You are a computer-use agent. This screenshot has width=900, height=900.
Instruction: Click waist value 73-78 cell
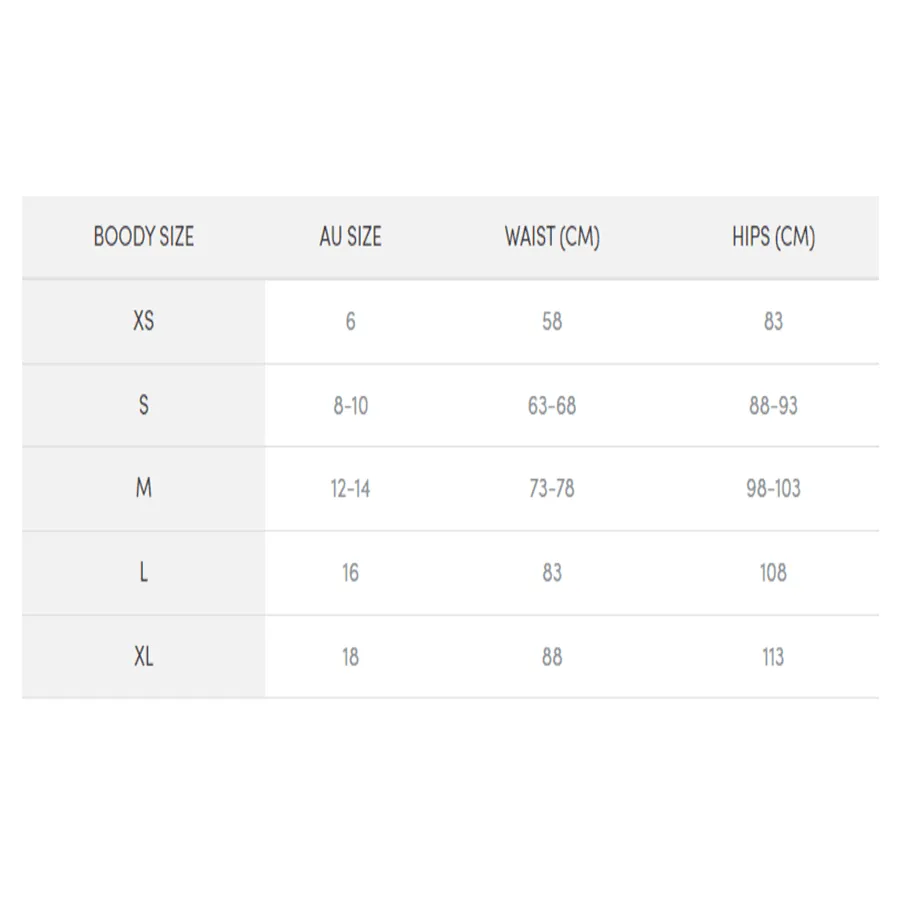(x=552, y=489)
